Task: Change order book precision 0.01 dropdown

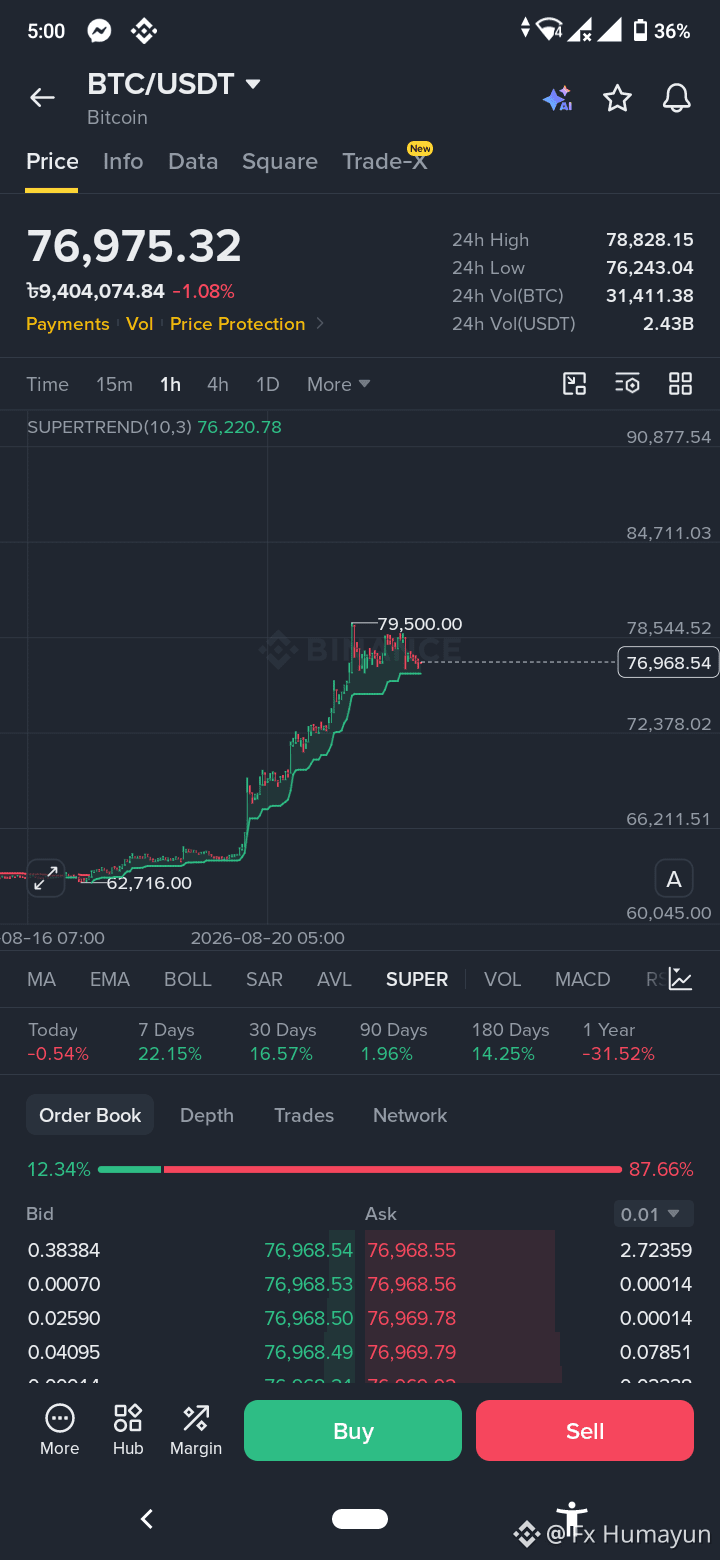Action: point(653,1214)
